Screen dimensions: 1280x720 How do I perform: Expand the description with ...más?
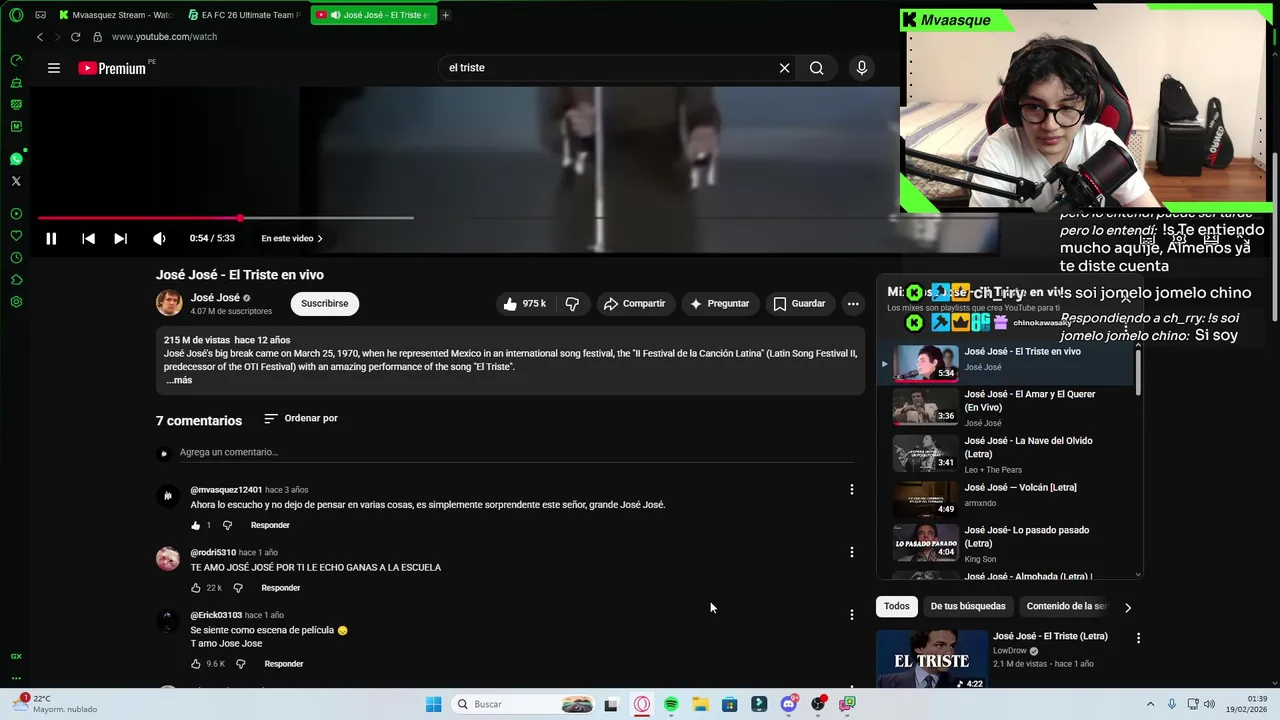coord(178,380)
